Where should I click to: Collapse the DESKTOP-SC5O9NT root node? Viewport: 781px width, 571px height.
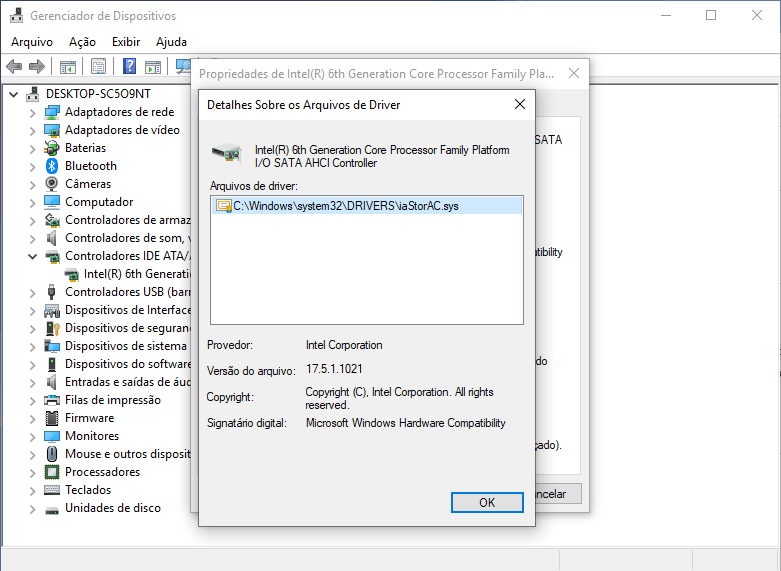pyautogui.click(x=13, y=94)
